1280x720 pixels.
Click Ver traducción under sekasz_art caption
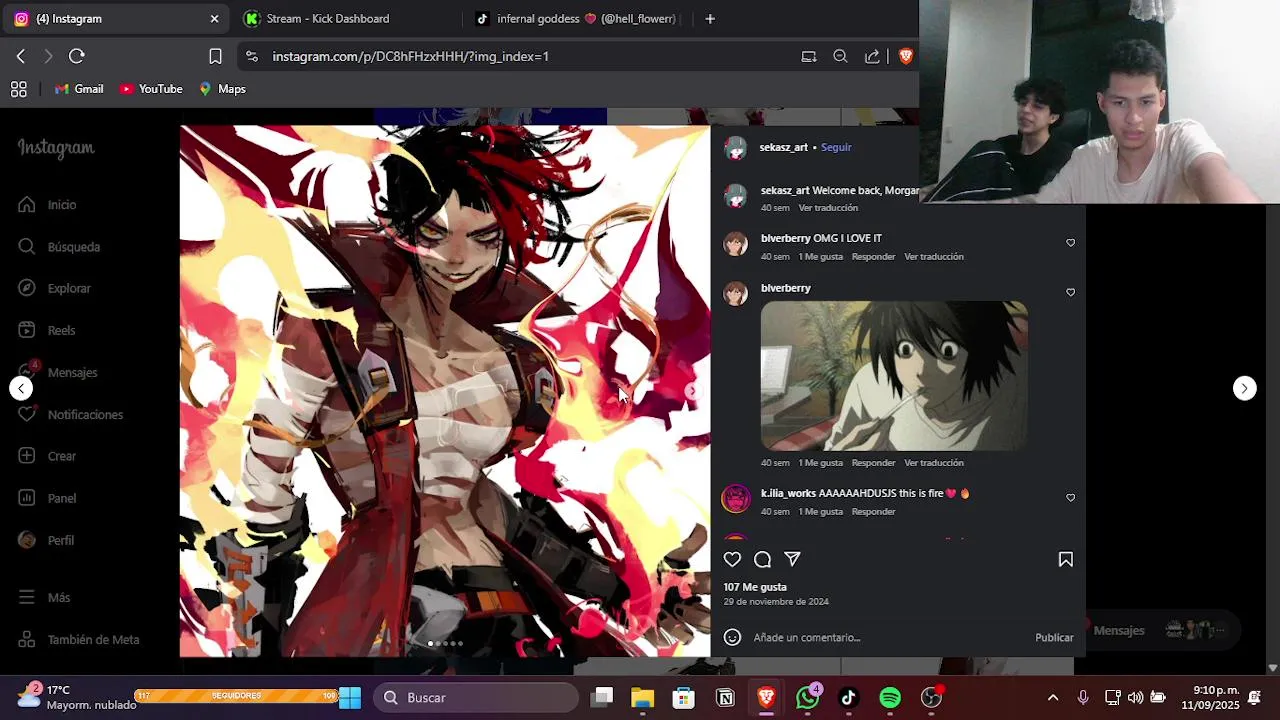828,208
